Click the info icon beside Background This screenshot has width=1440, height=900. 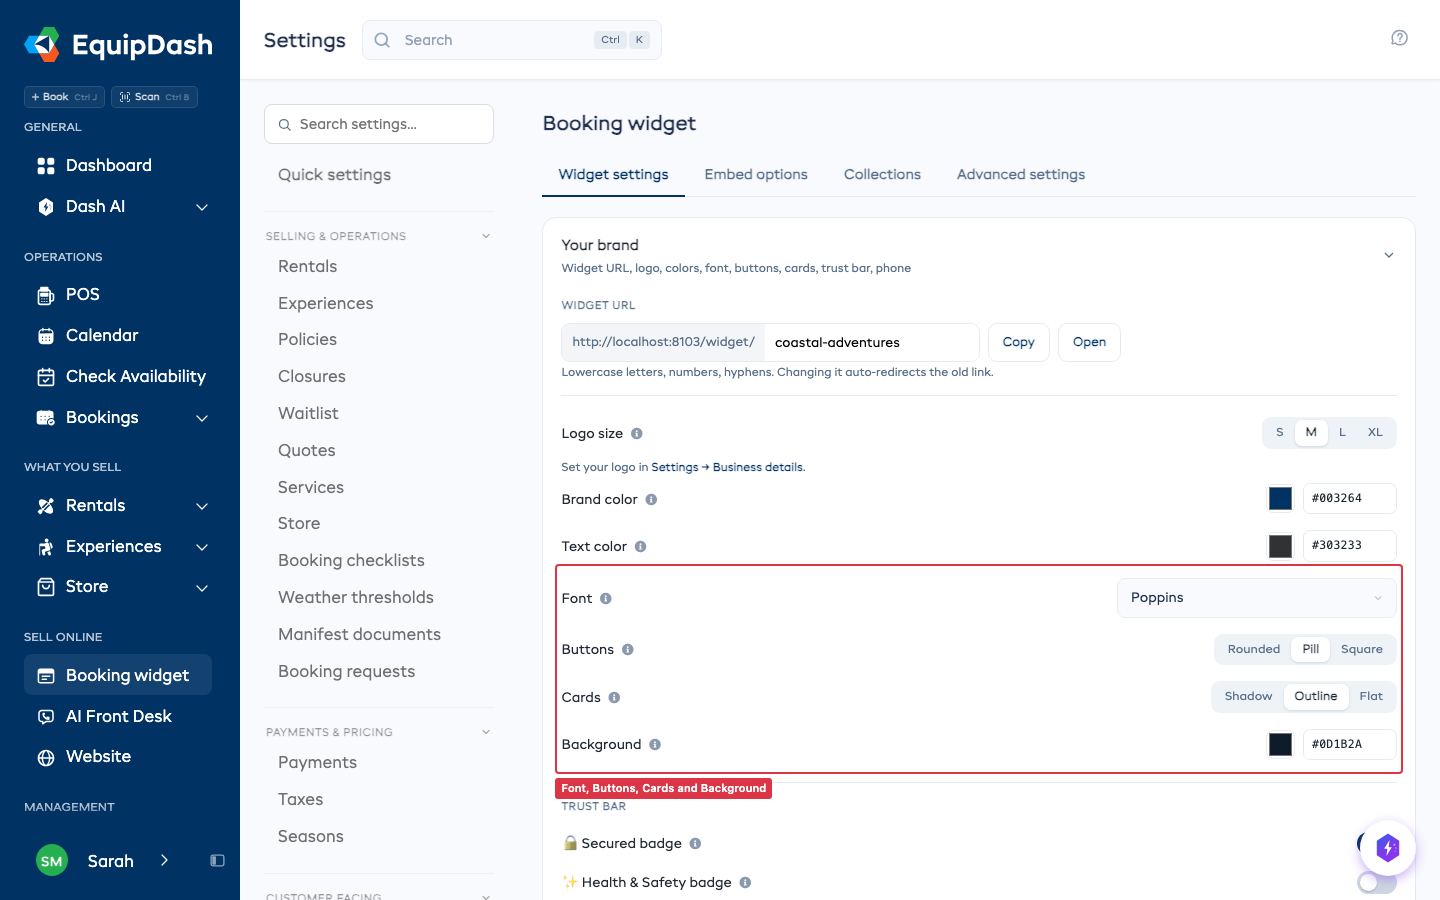pyautogui.click(x=655, y=745)
